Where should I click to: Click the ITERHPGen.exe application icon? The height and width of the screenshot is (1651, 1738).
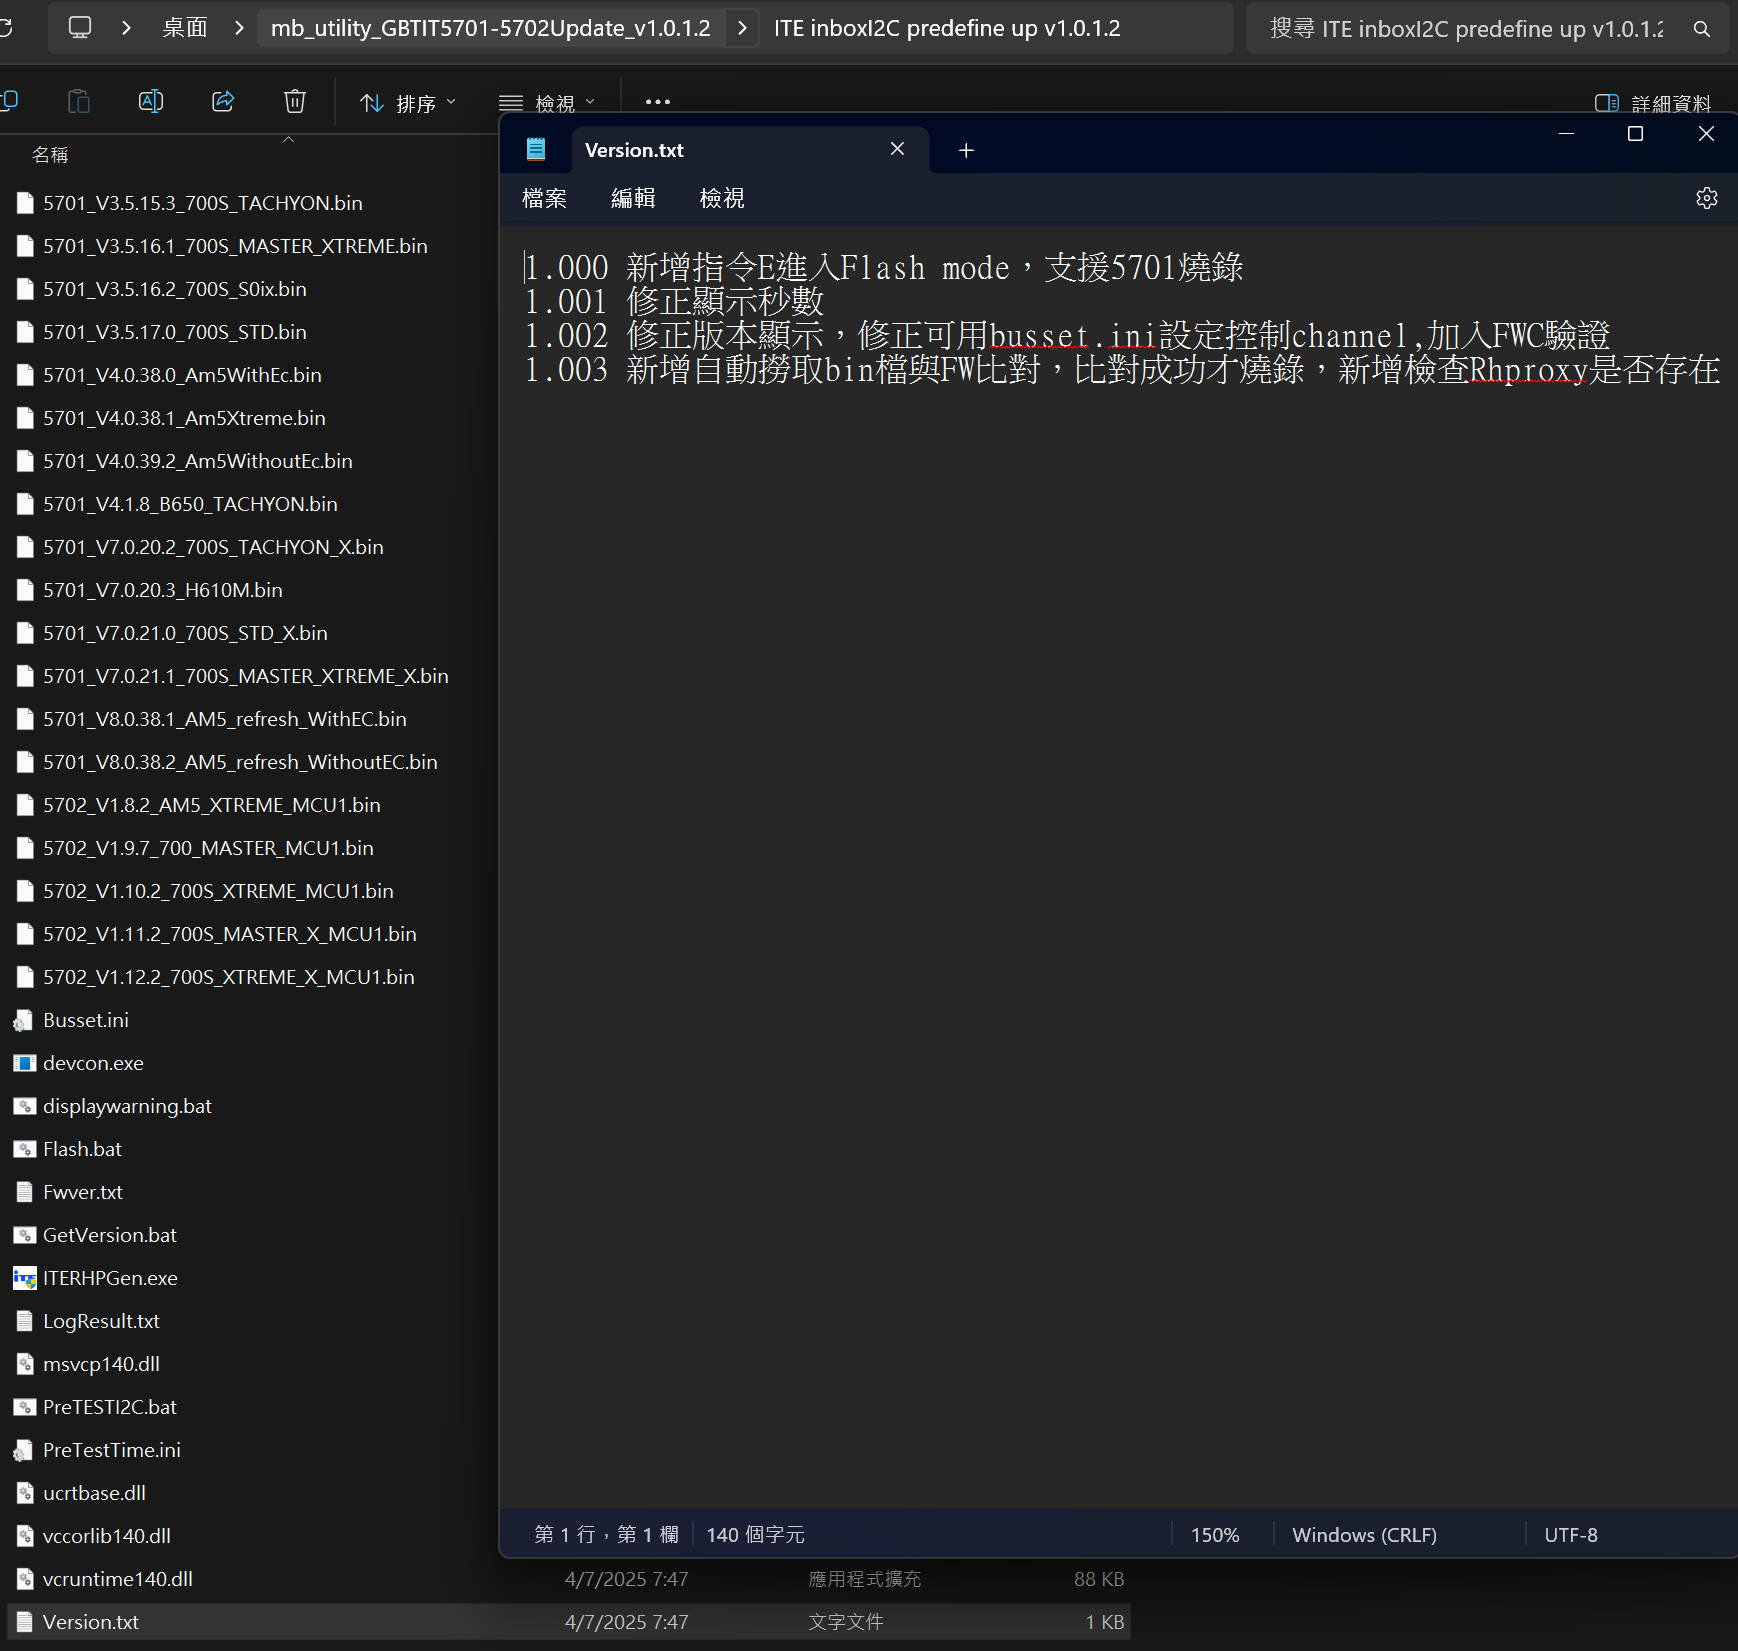[x=24, y=1278]
